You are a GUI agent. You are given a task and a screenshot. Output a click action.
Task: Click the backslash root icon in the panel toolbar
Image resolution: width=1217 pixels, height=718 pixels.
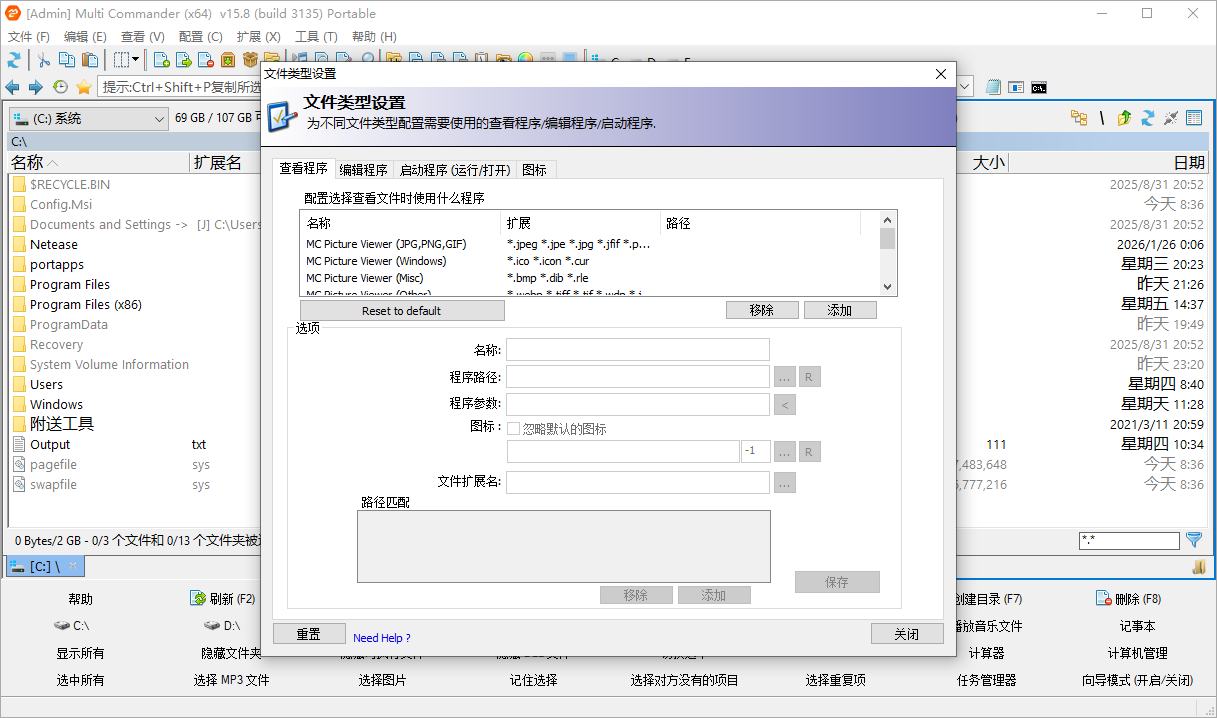click(x=1102, y=118)
